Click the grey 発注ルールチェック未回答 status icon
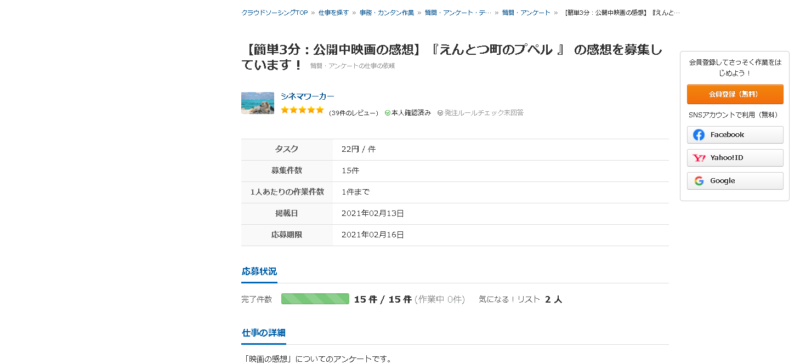 coord(440,113)
